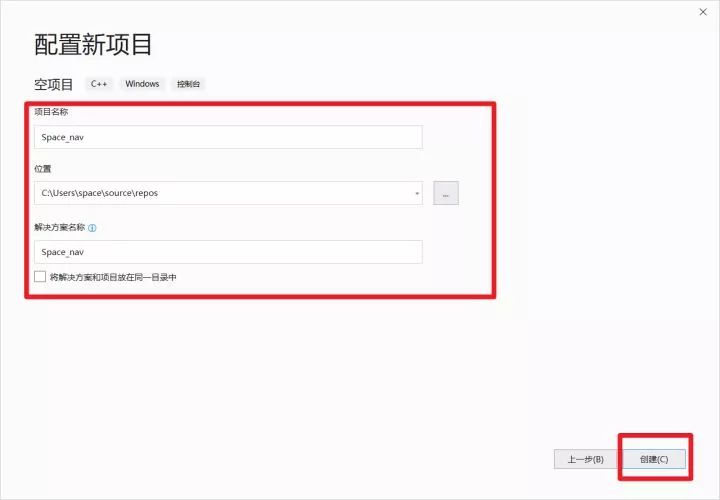The height and width of the screenshot is (500, 720).
Task: Click the solution name info icon
Action: (92, 228)
